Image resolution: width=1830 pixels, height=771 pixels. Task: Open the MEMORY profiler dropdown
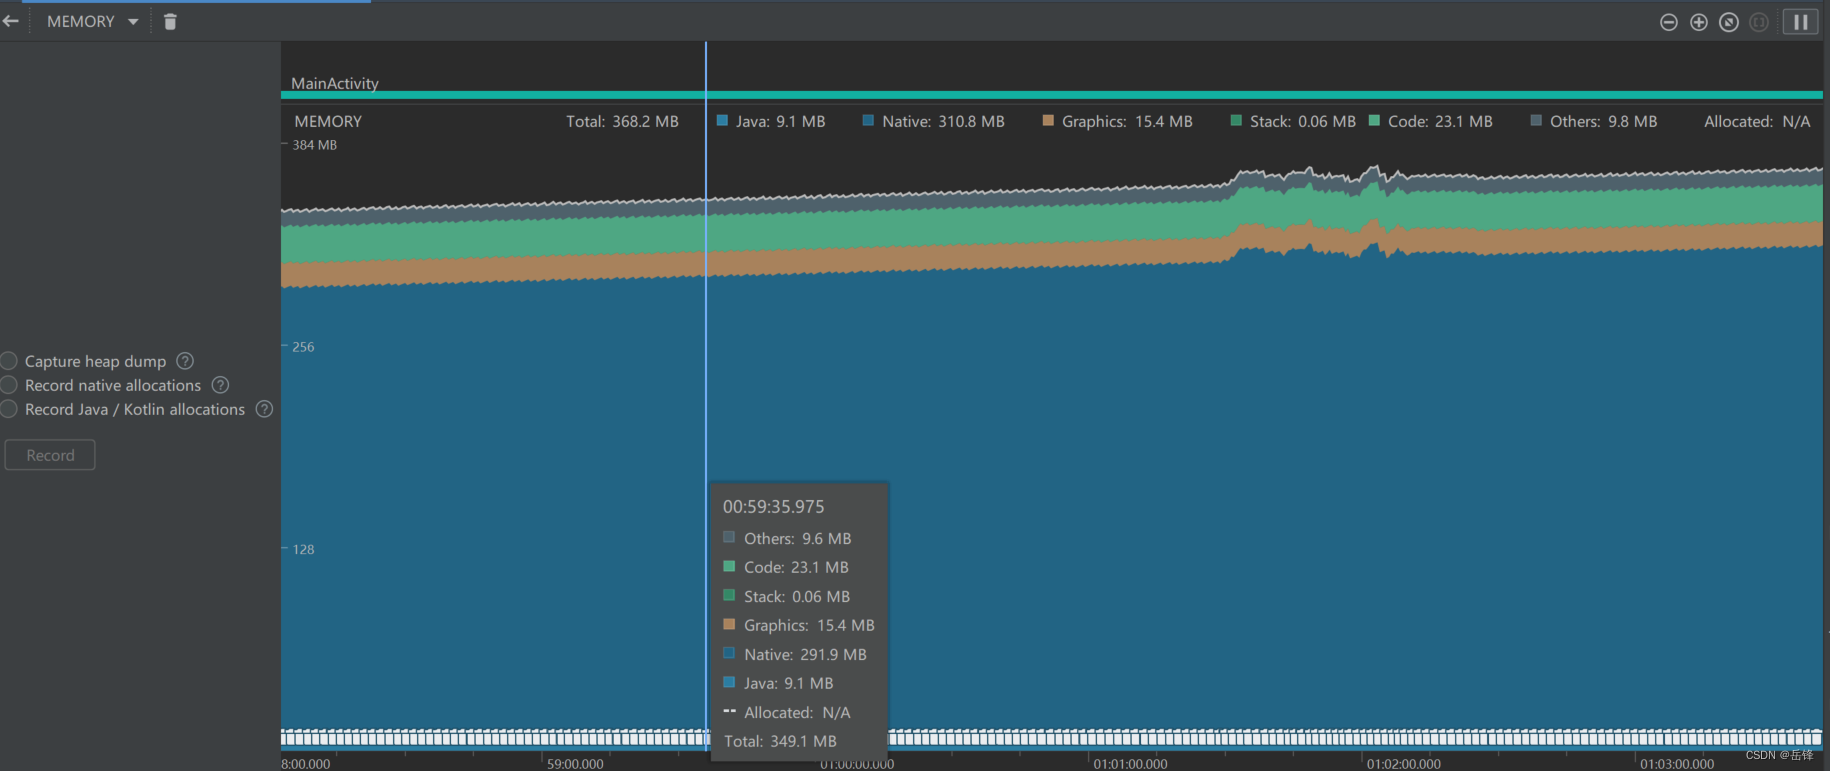(x=92, y=21)
